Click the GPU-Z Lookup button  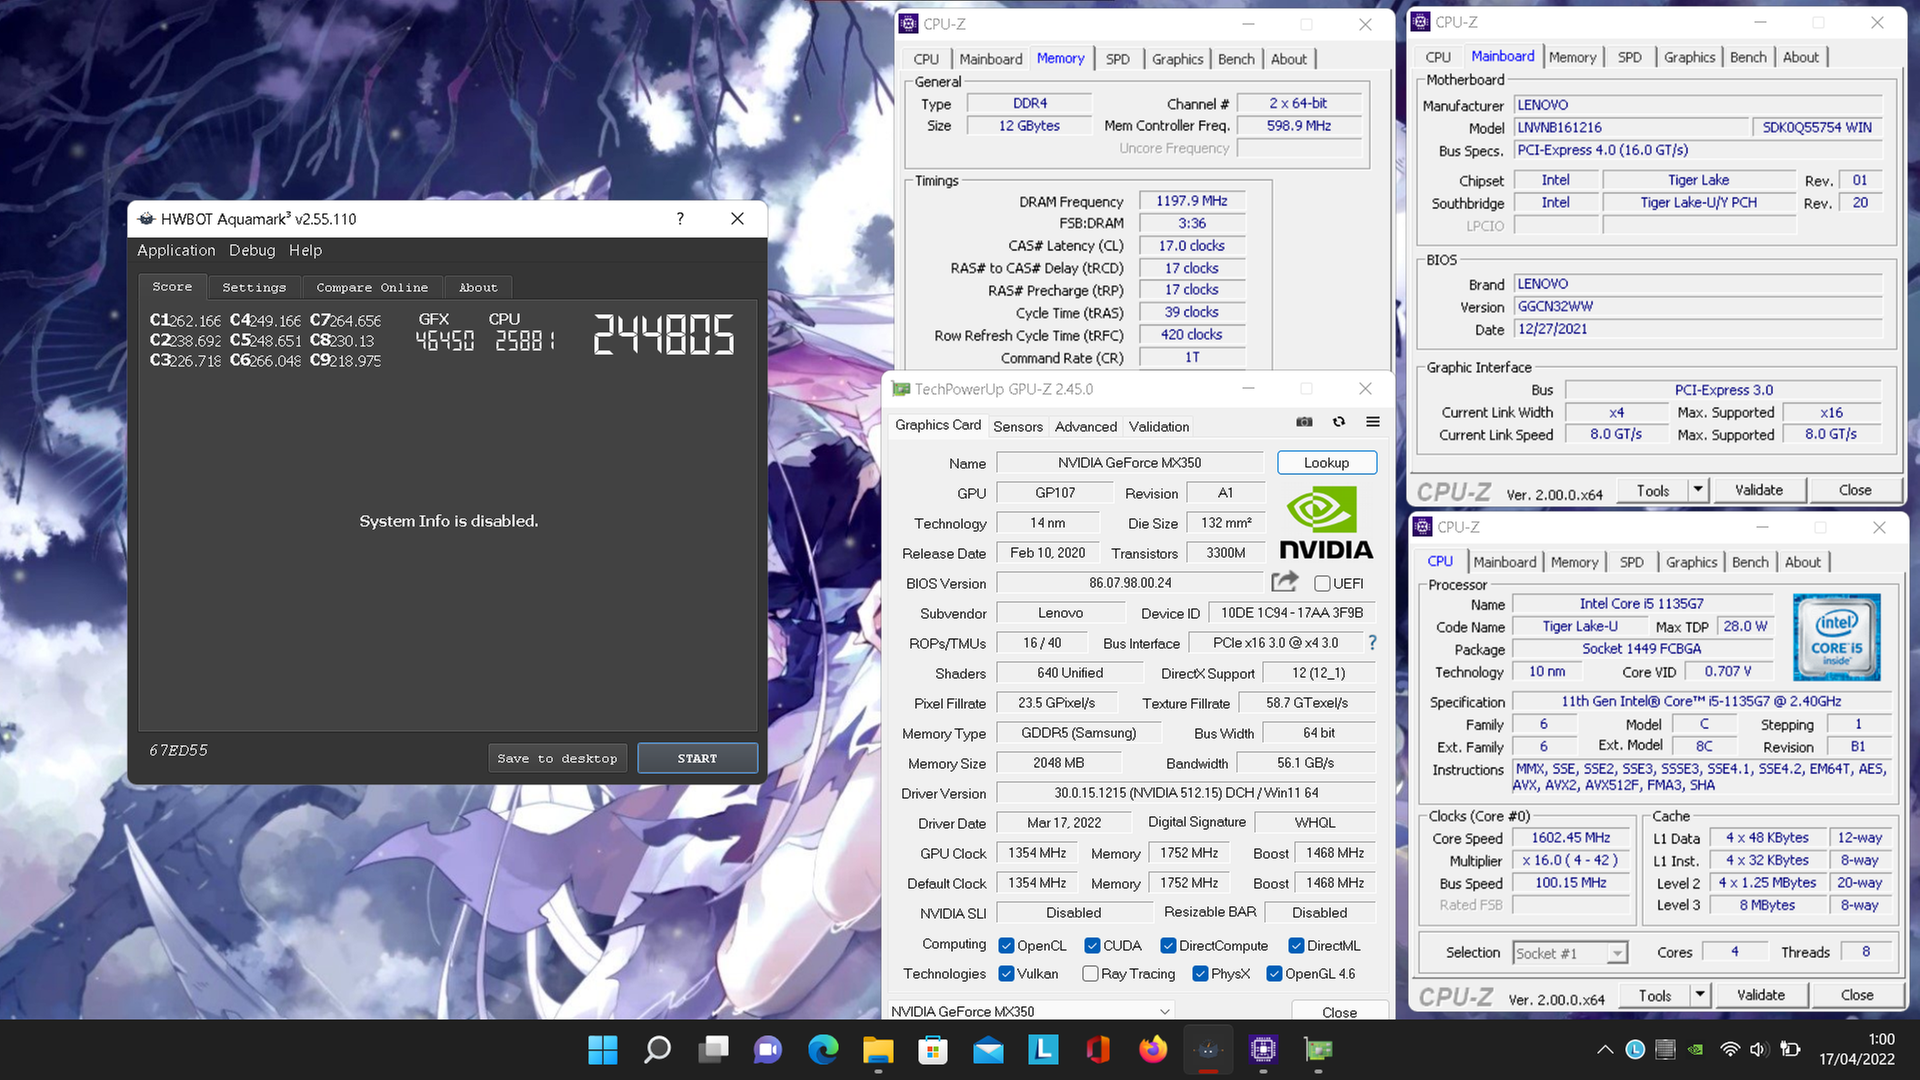pos(1326,462)
